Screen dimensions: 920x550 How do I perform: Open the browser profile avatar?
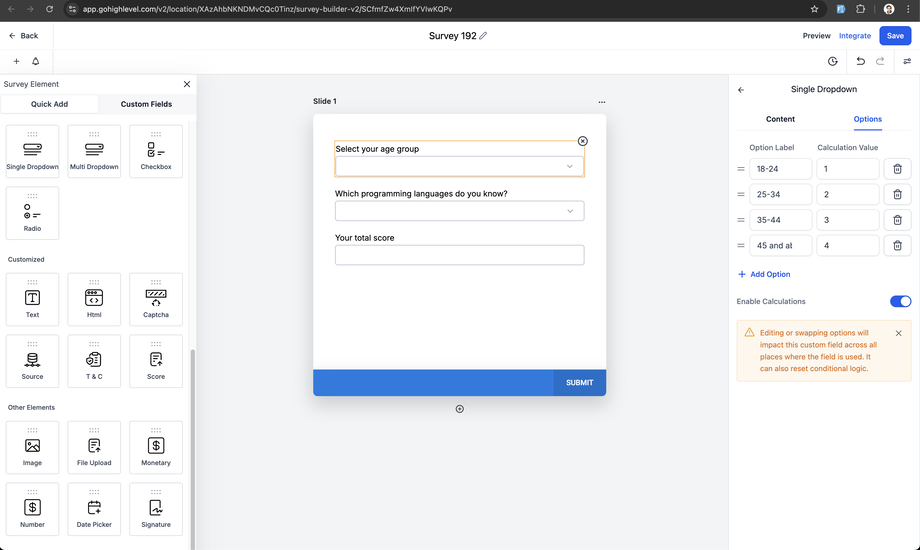tap(889, 9)
